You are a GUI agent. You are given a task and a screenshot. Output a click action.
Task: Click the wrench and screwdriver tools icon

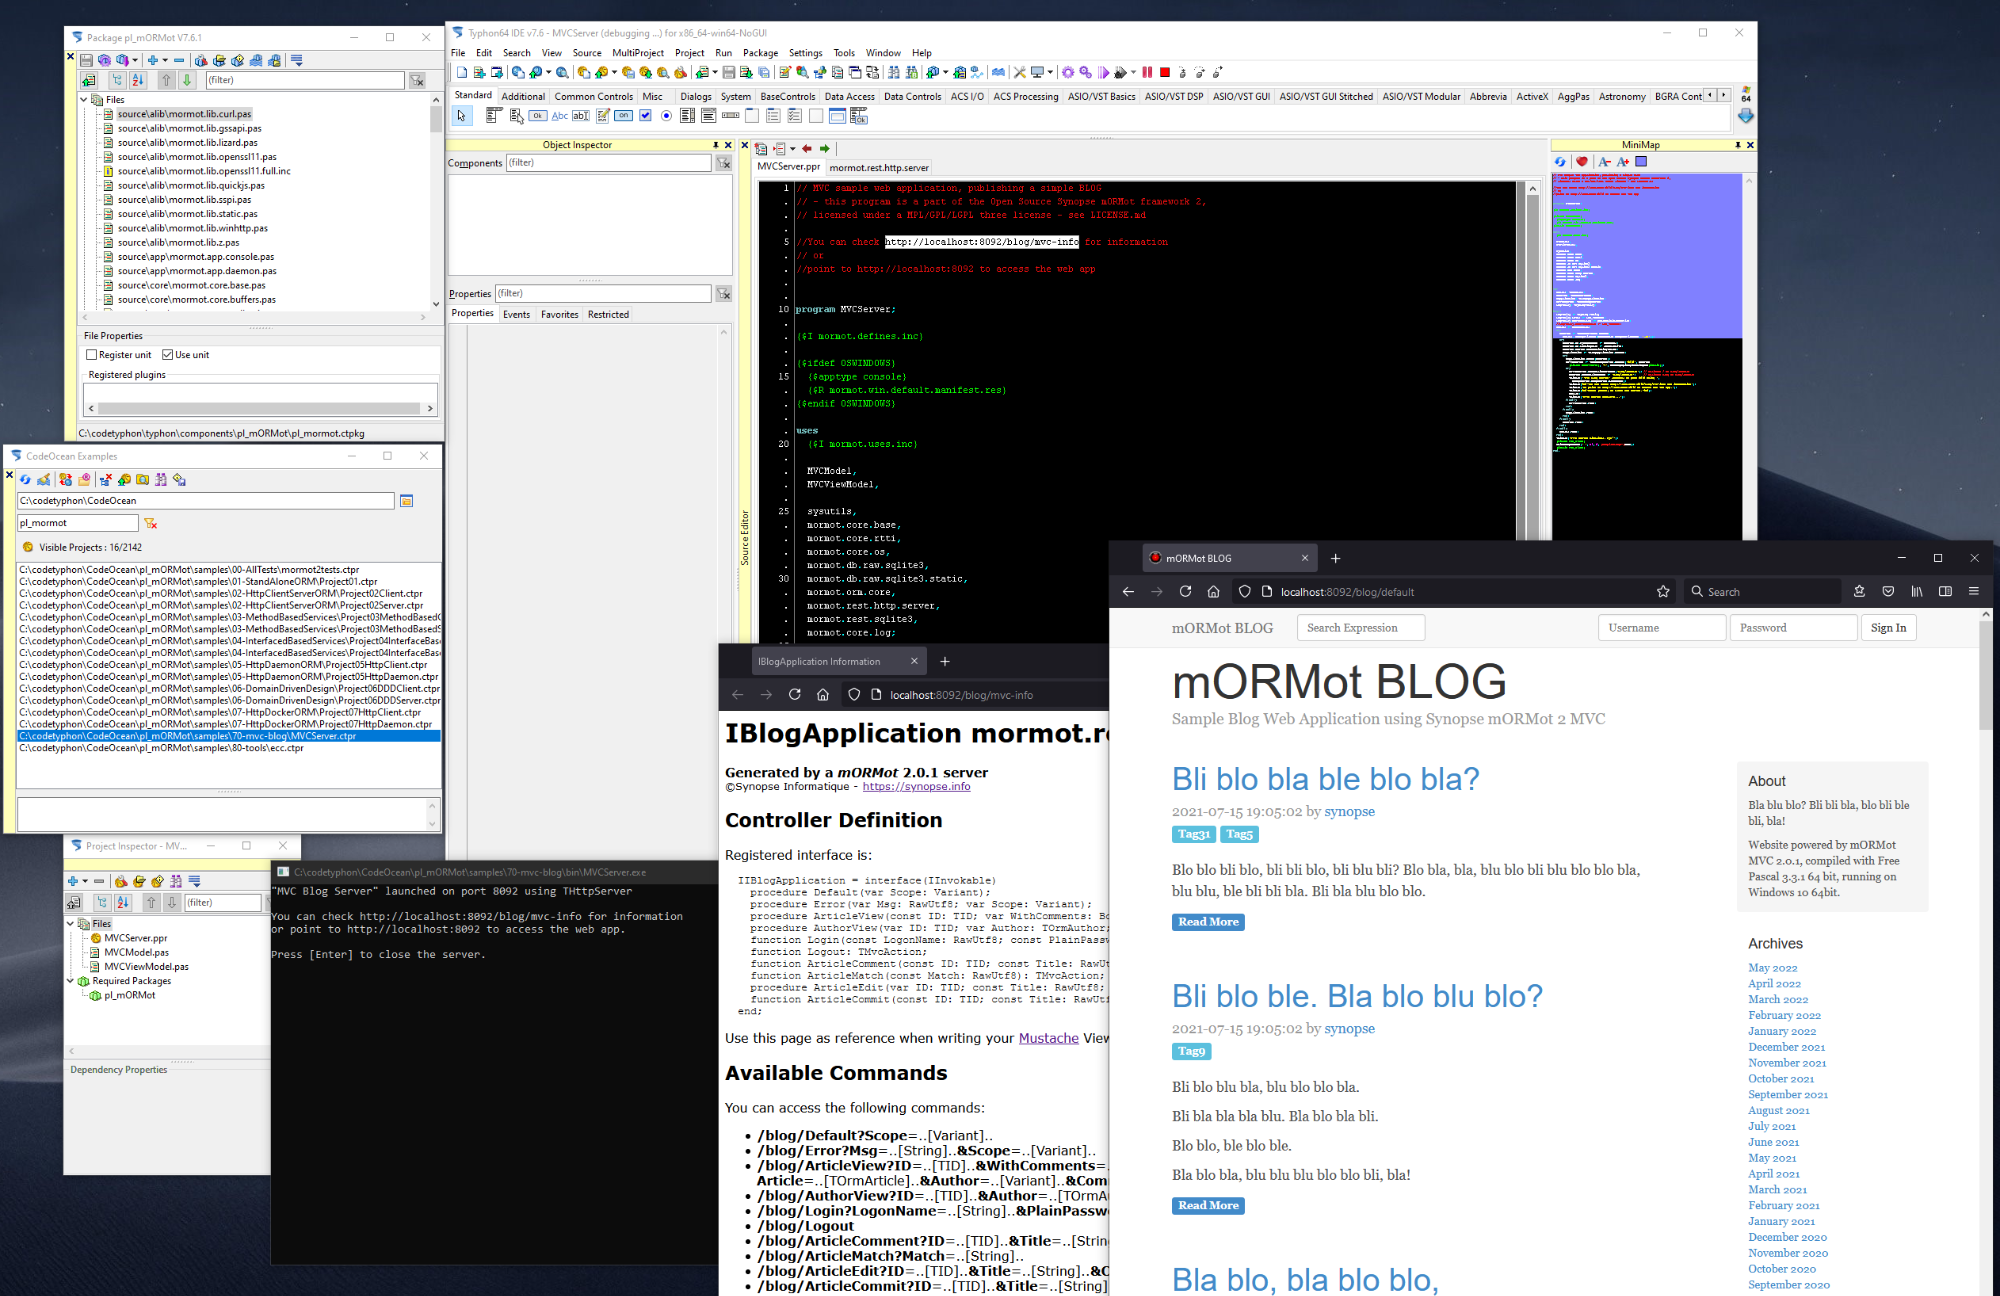tap(1019, 72)
